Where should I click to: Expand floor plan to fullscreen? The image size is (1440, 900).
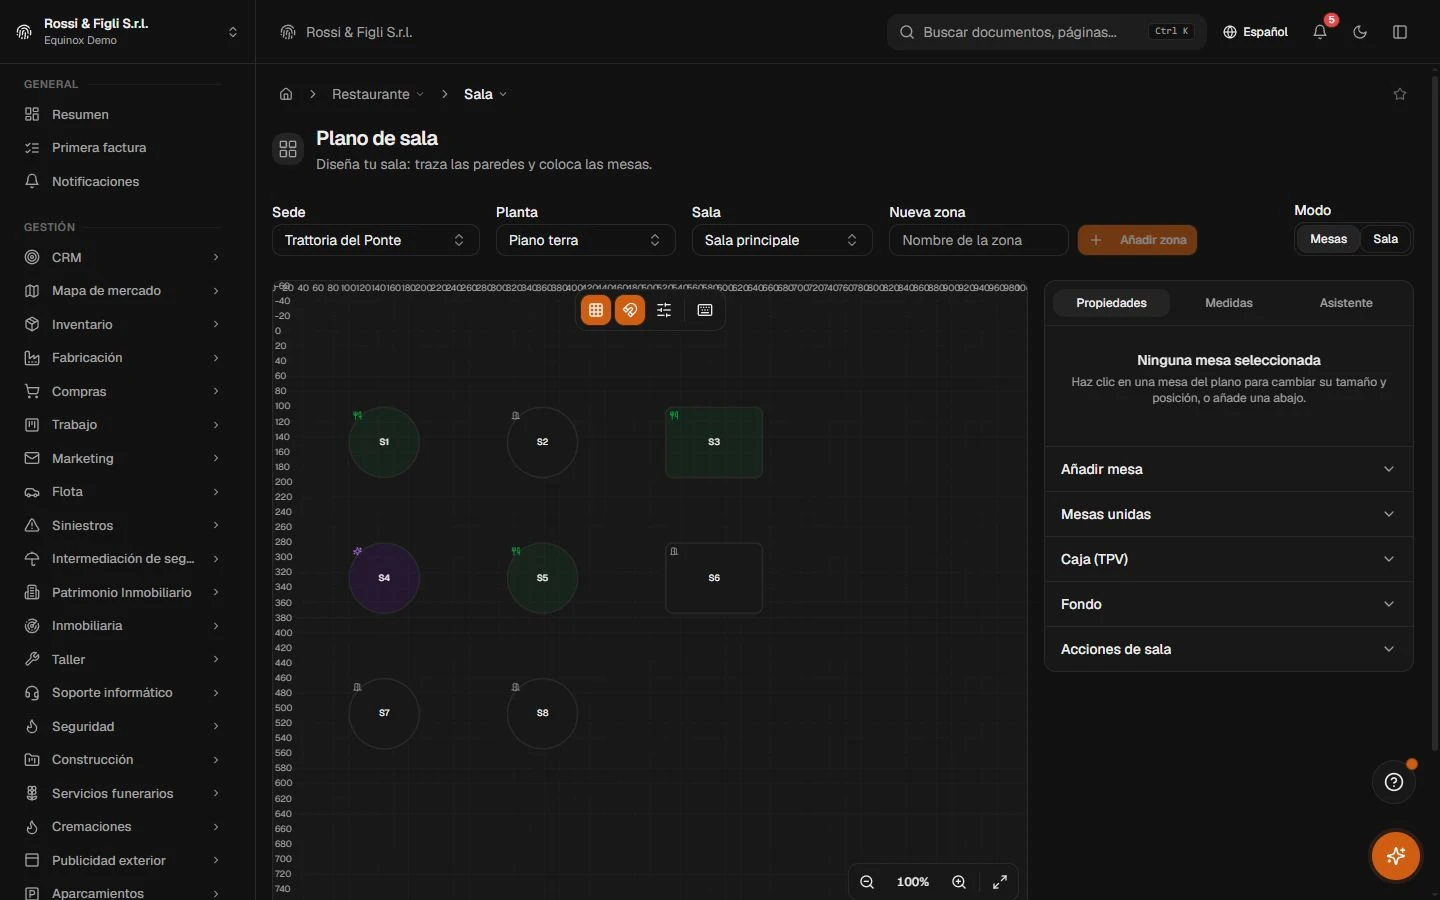click(x=1000, y=882)
